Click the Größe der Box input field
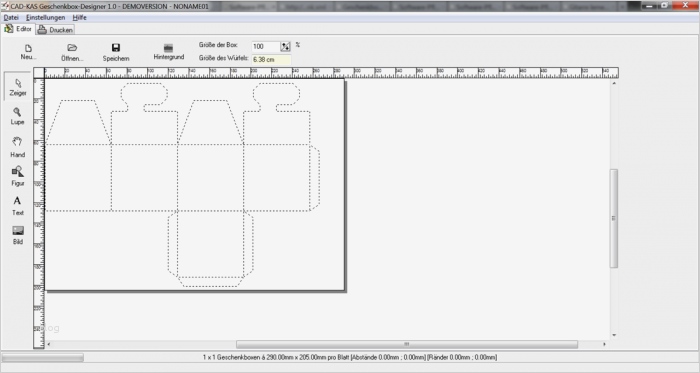Viewport: 700px width, 373px height. coord(266,46)
